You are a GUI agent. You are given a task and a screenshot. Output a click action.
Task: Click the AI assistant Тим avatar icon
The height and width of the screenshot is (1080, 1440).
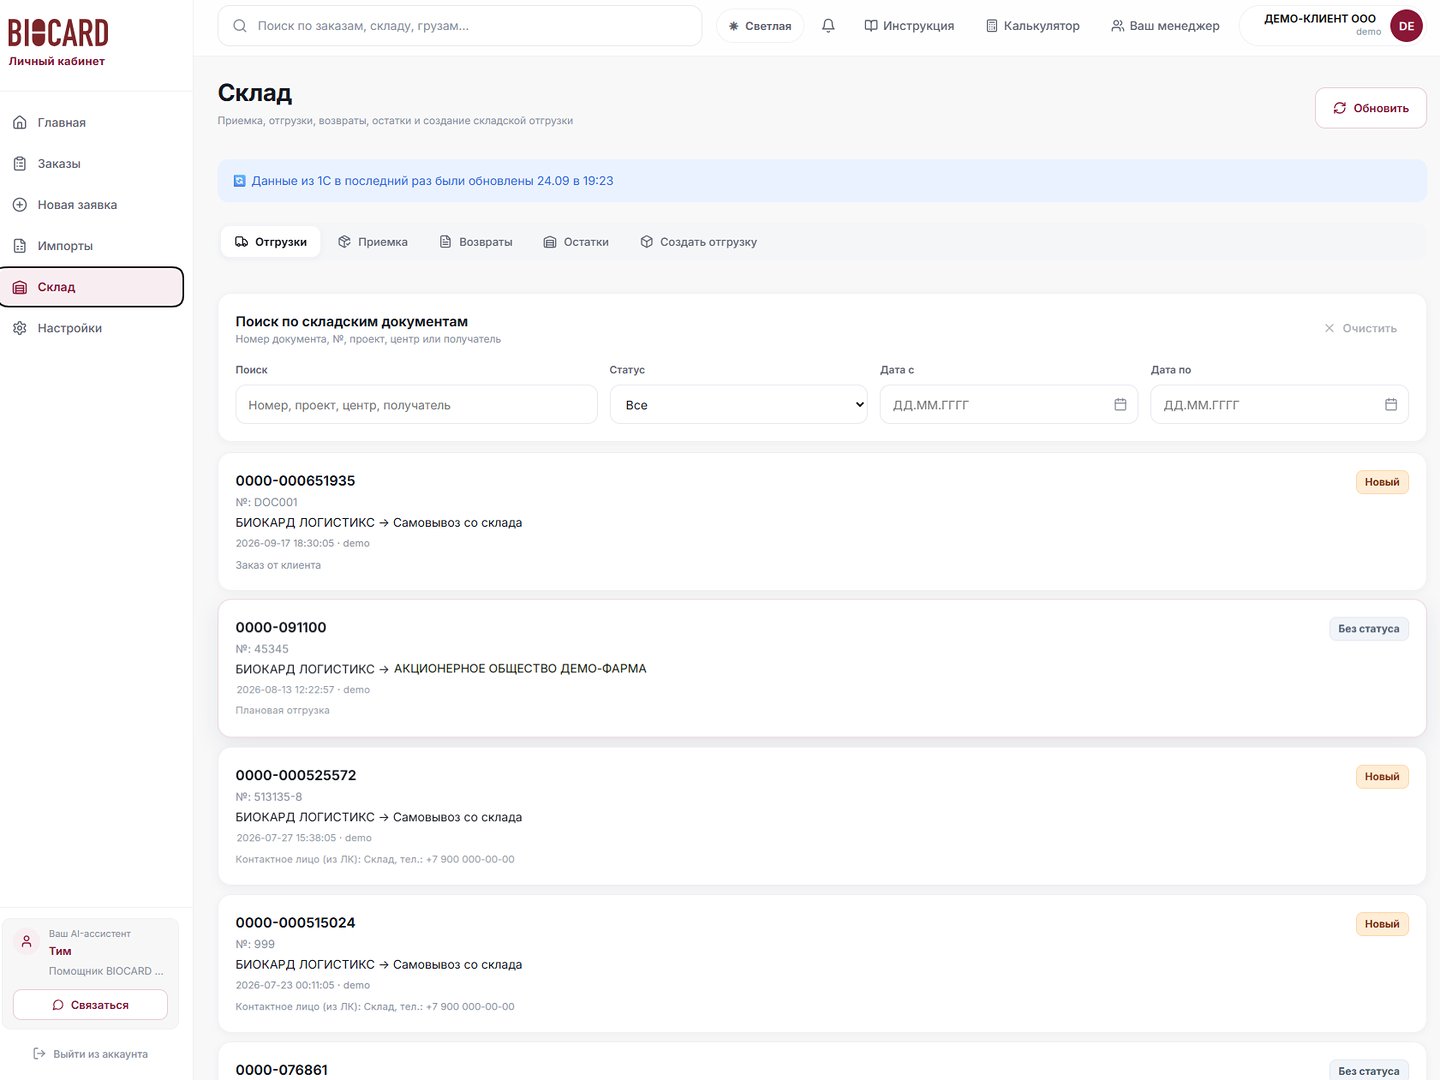27,942
